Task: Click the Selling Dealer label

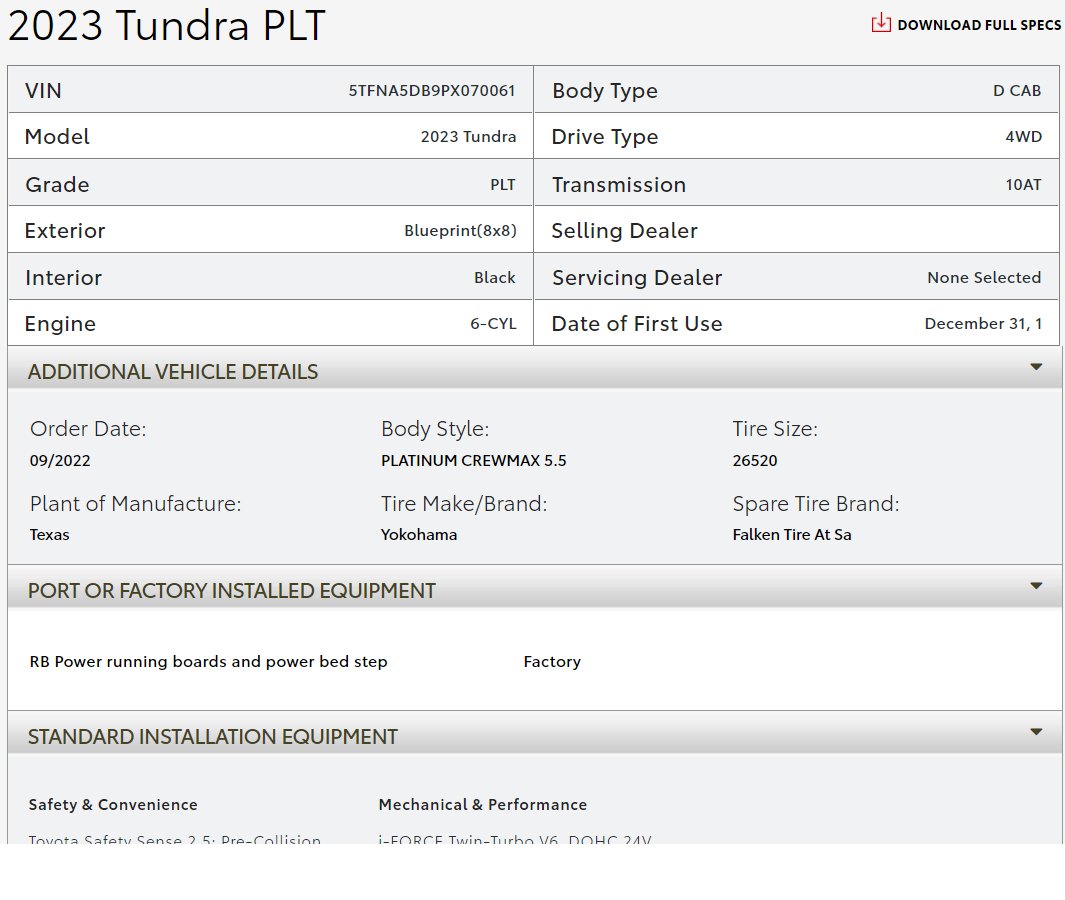Action: coord(624,231)
